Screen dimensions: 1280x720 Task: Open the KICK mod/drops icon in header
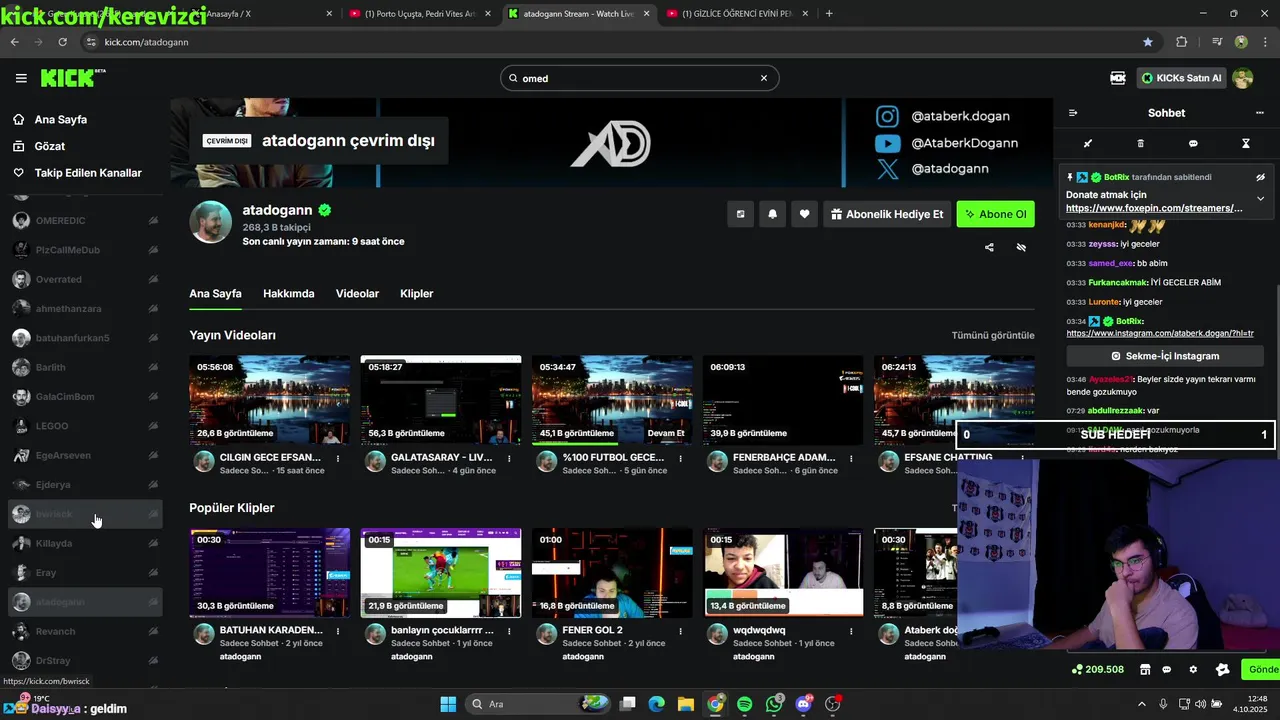[x=1118, y=78]
